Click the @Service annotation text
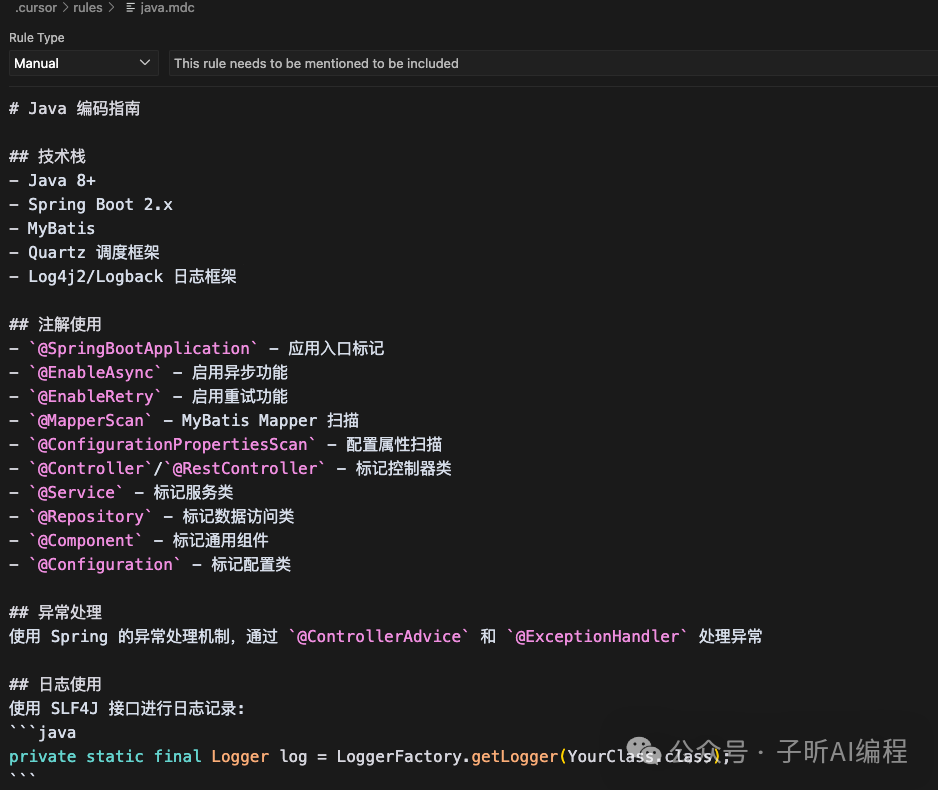The image size is (938, 790). point(77,492)
